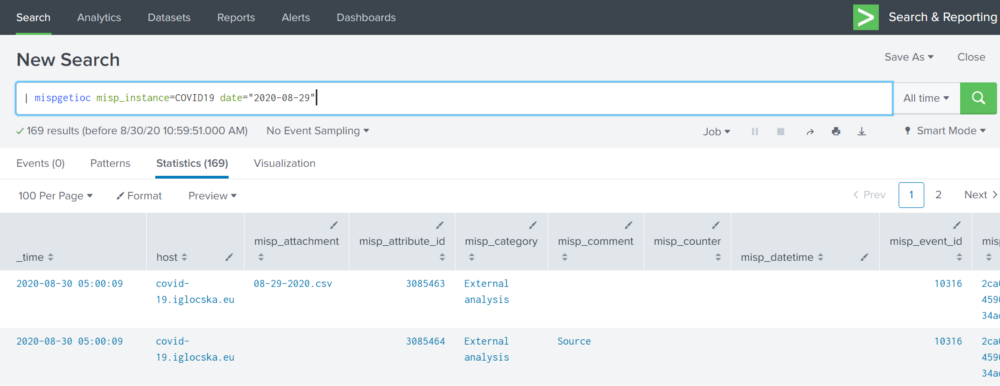Edit misp_counter column pencil icon
This screenshot has height=386, width=1000.
(716, 225)
